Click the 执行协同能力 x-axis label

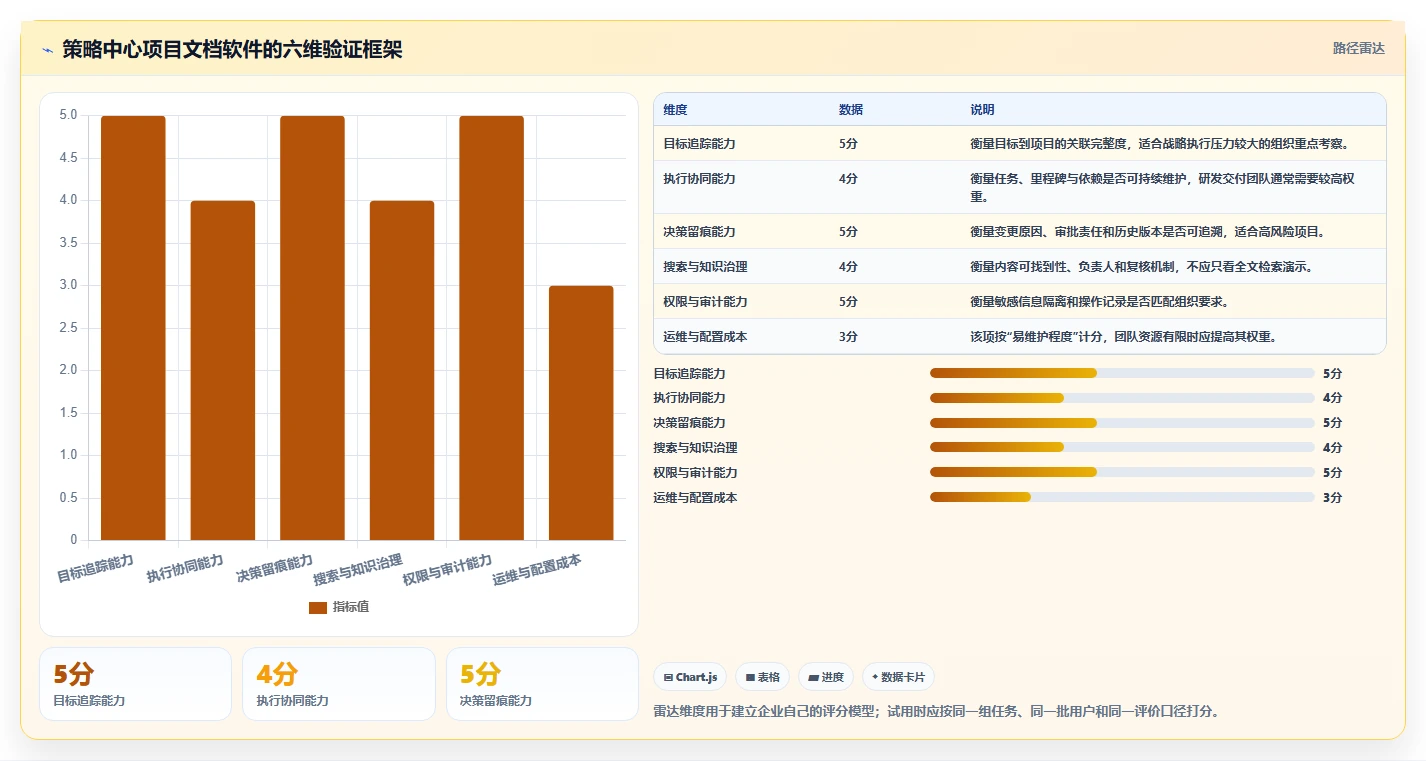pyautogui.click(x=185, y=569)
